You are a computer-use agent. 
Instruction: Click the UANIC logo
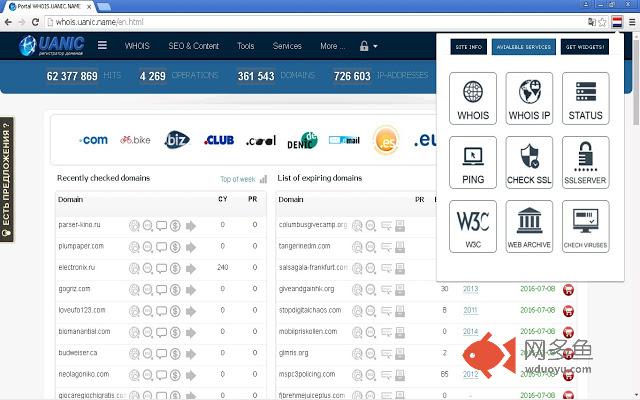(52, 46)
